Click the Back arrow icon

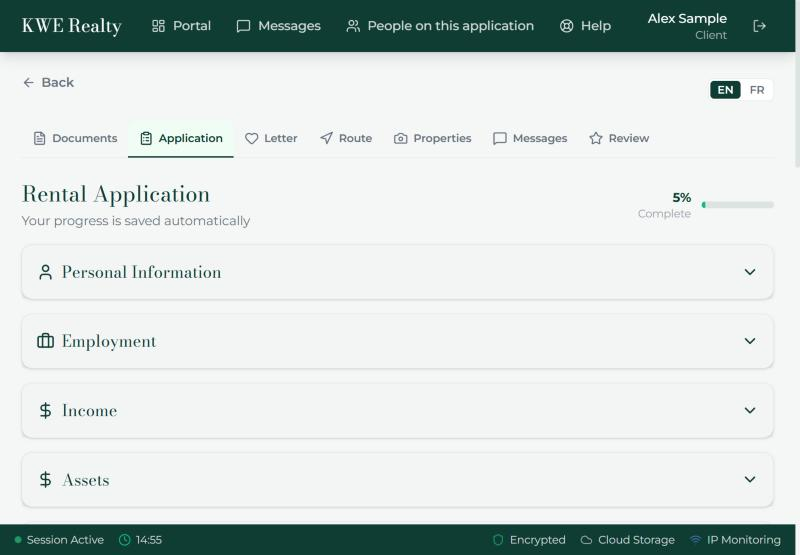[x=29, y=83]
